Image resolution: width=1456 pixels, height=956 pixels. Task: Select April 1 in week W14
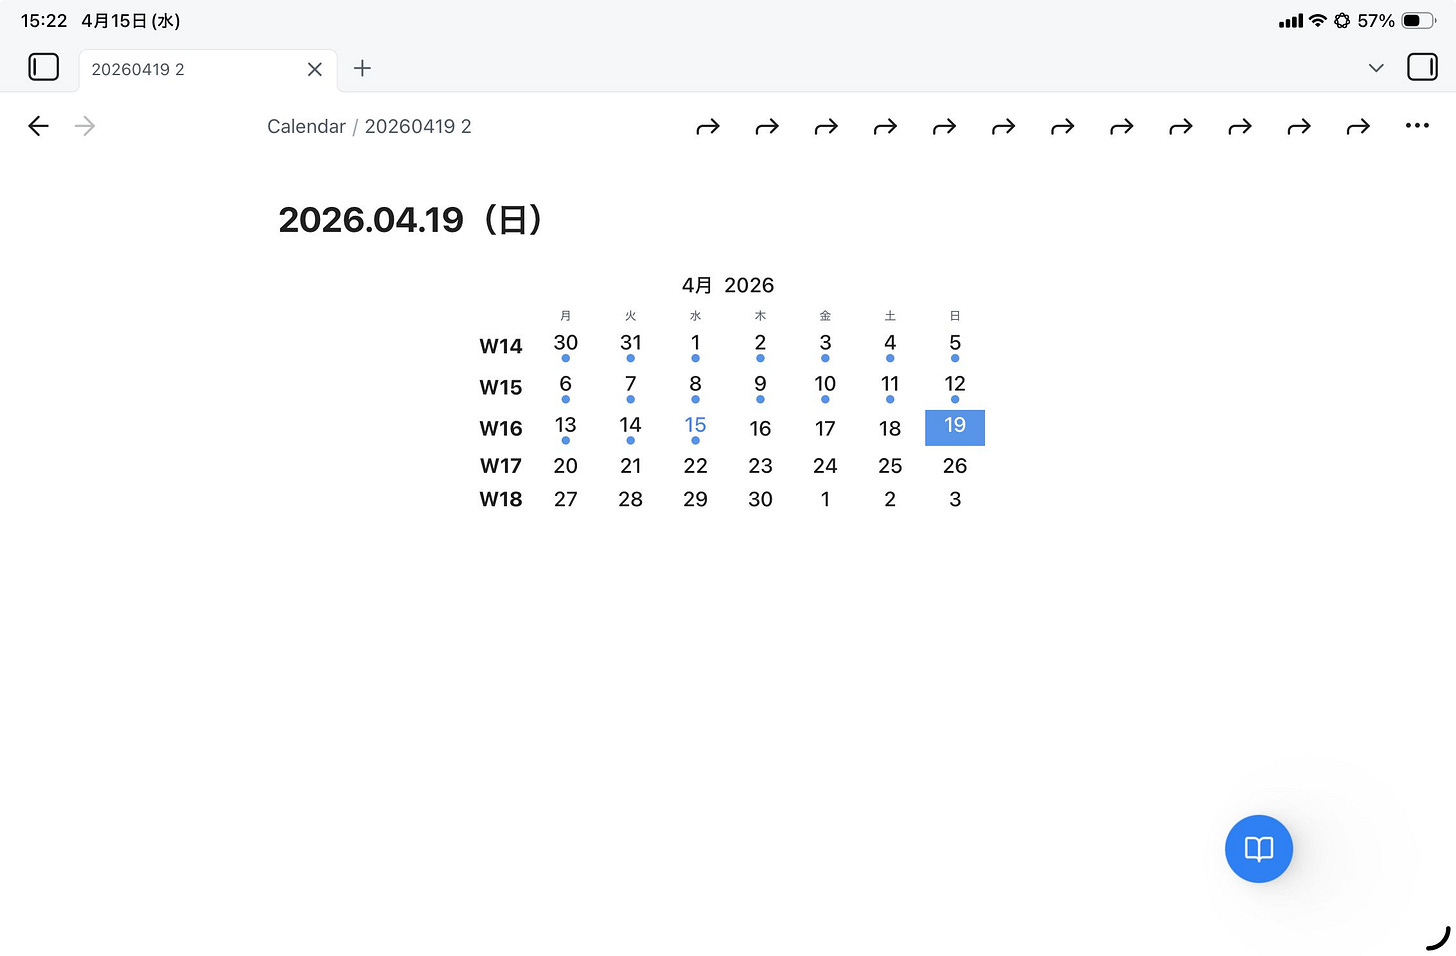(695, 346)
